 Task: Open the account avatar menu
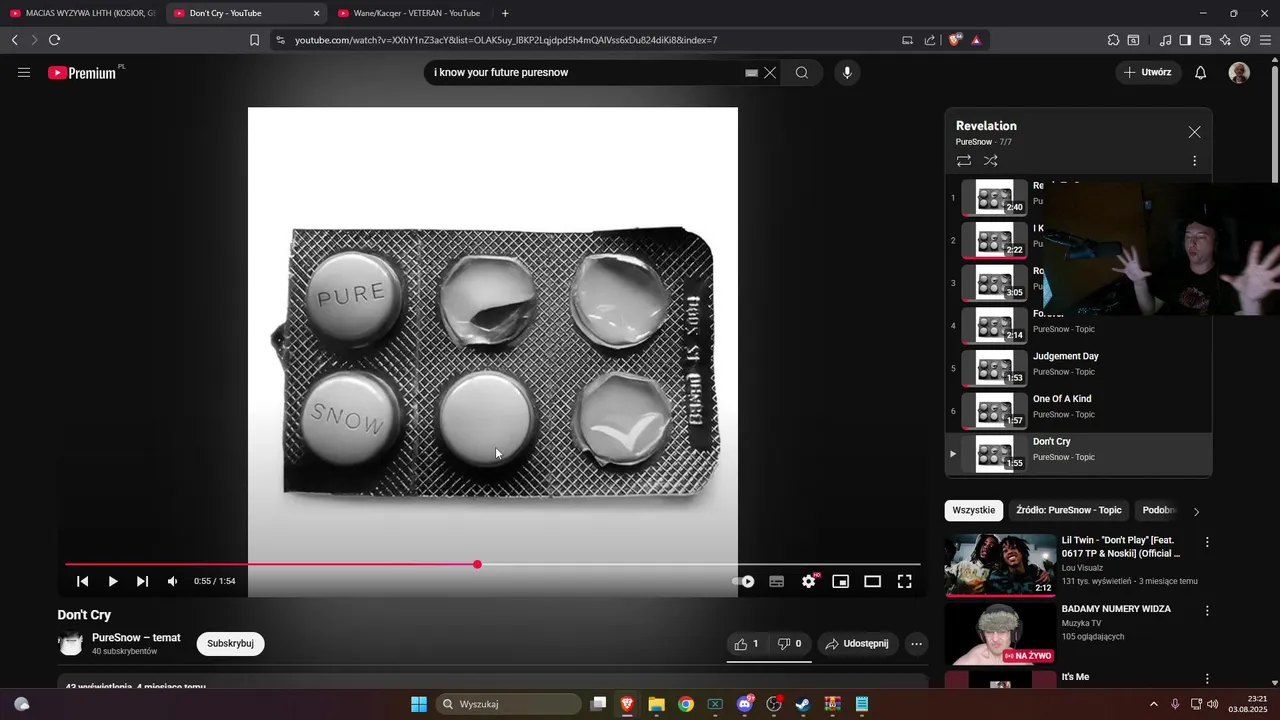click(x=1239, y=72)
